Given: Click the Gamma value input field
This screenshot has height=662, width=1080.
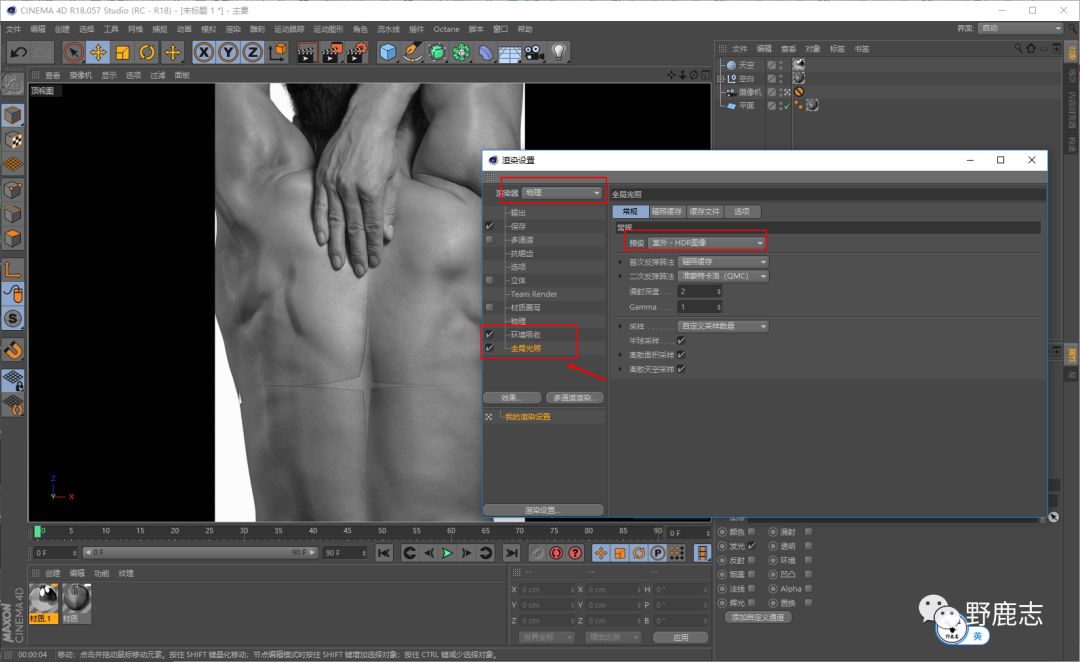Looking at the screenshot, I should [698, 307].
